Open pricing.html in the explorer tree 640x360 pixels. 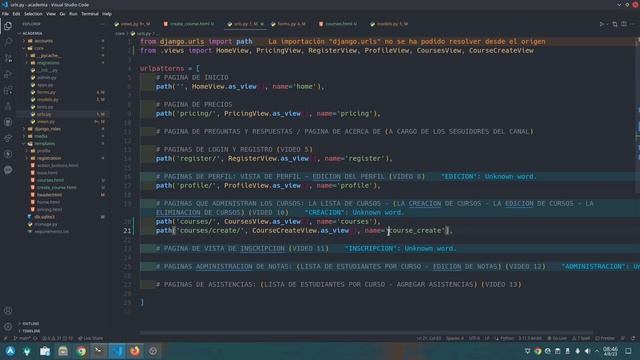(49, 209)
